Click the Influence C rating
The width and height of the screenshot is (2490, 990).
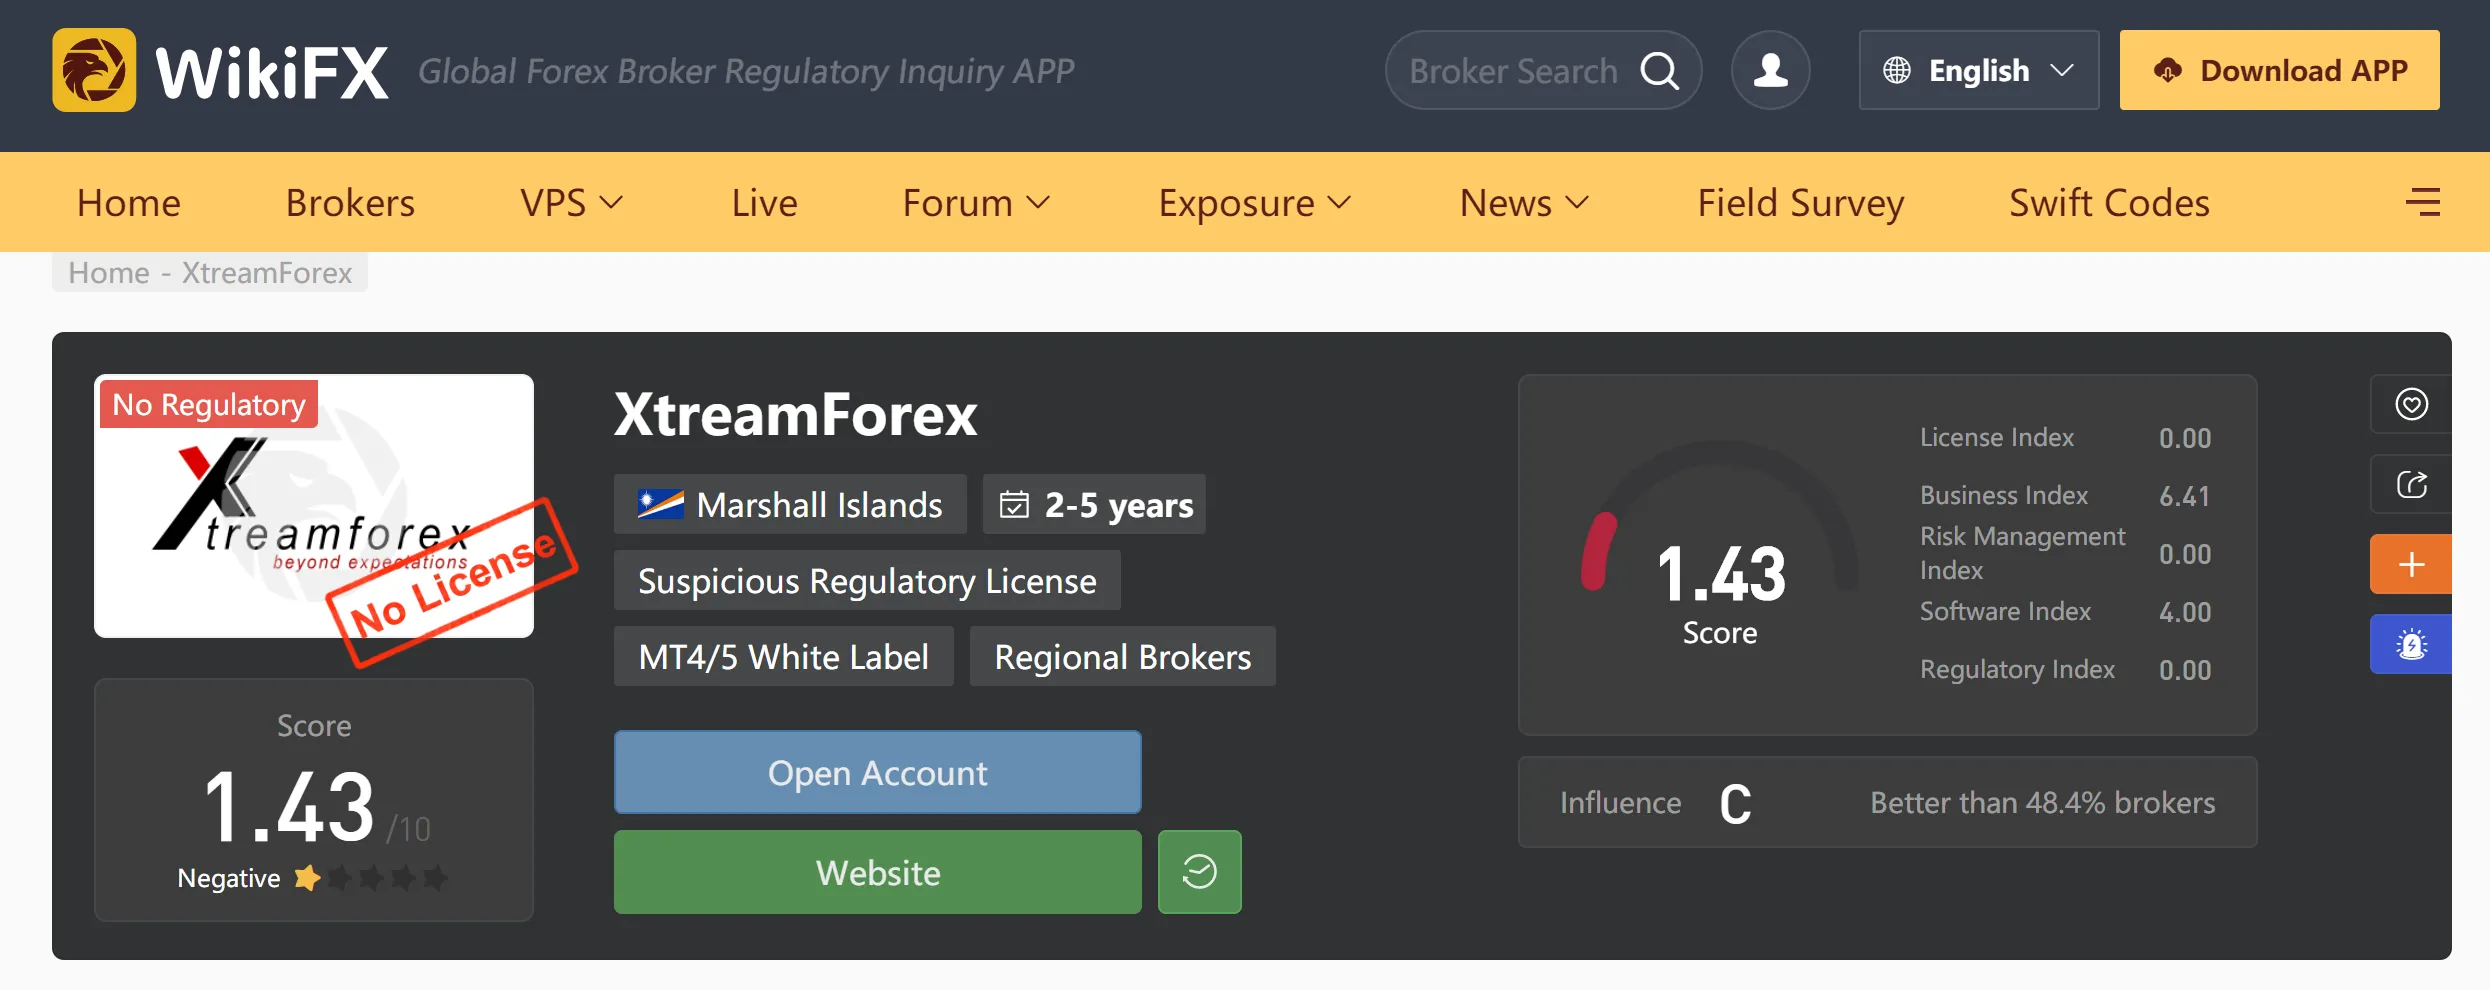click(x=1736, y=804)
